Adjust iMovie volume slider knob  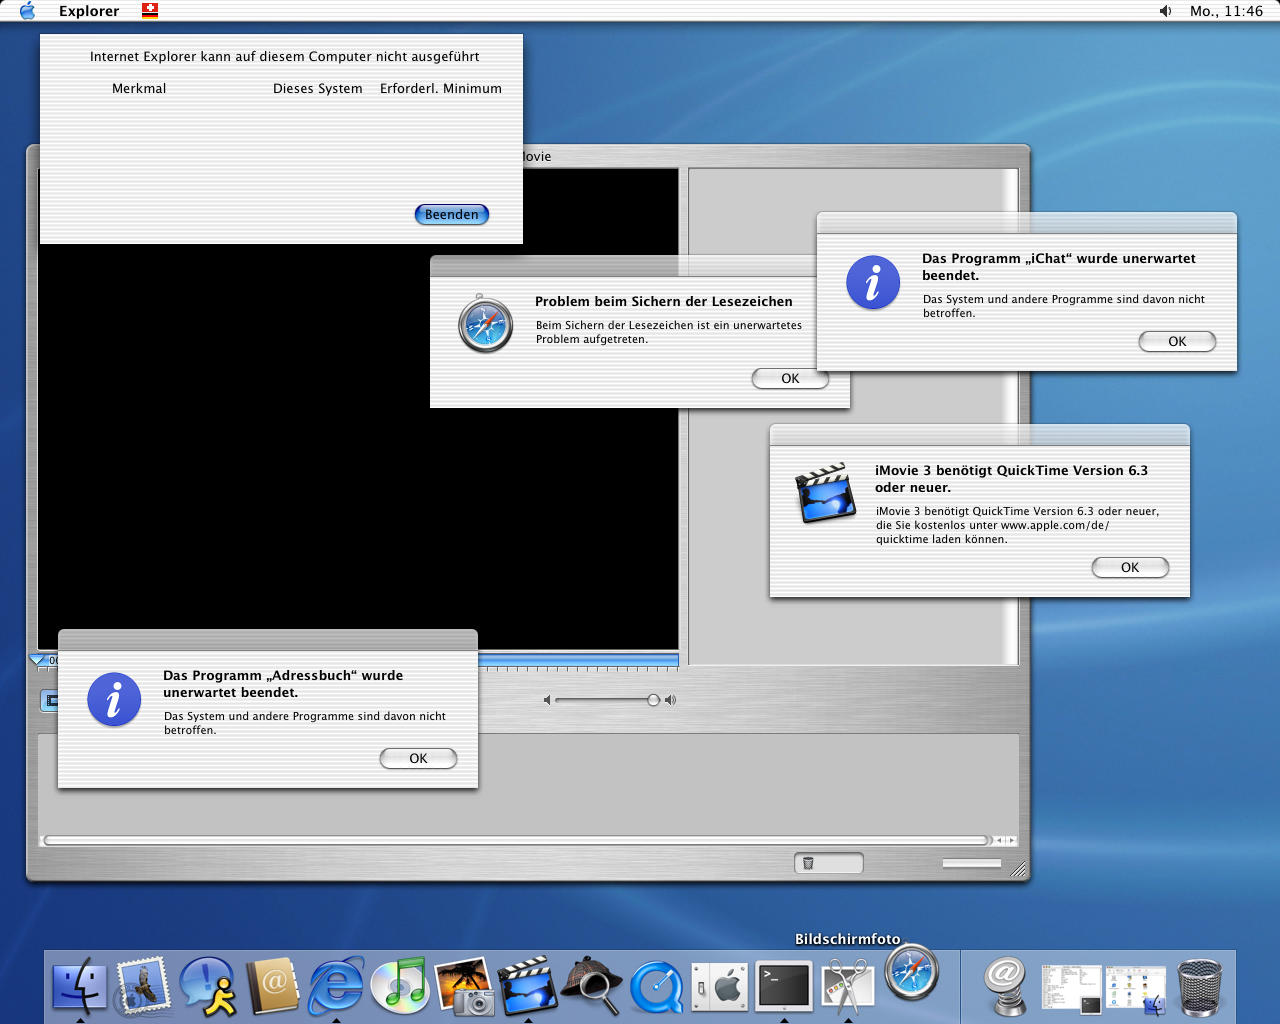[x=653, y=700]
